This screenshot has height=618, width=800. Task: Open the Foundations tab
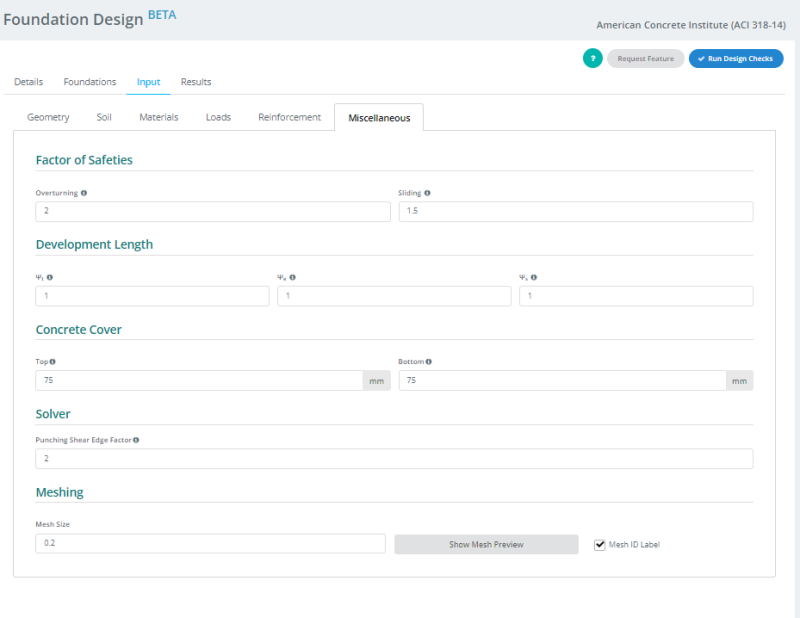90,82
